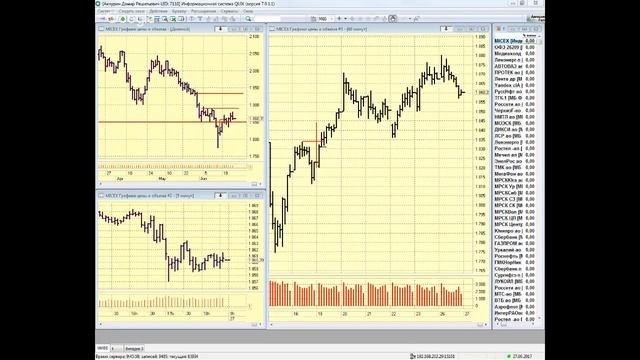Select the Роснефть row
The width and height of the screenshot is (640, 360).
(515, 256)
